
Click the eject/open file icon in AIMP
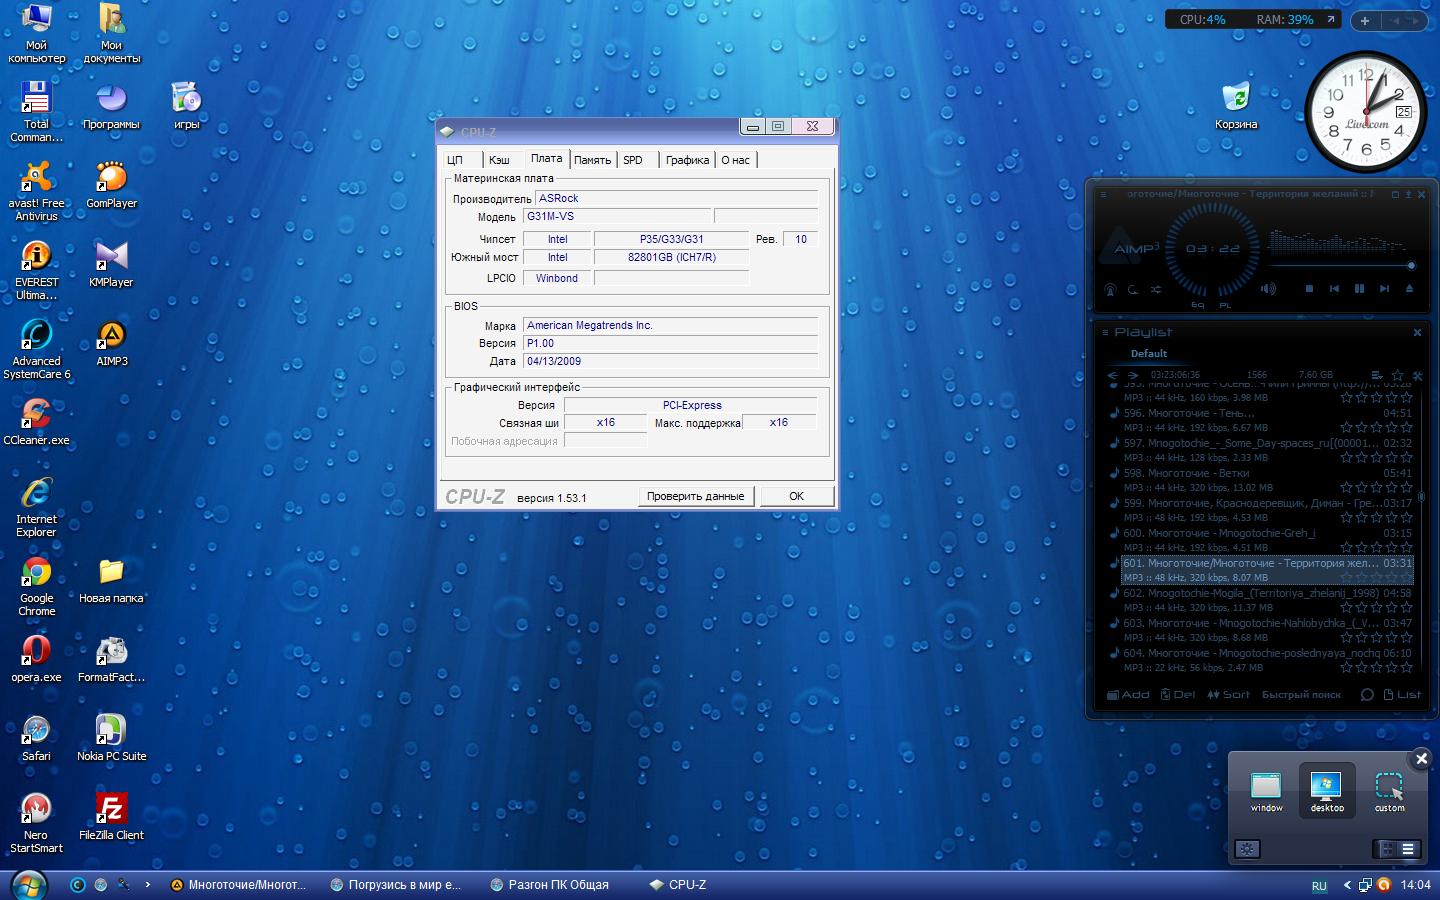coord(1409,289)
